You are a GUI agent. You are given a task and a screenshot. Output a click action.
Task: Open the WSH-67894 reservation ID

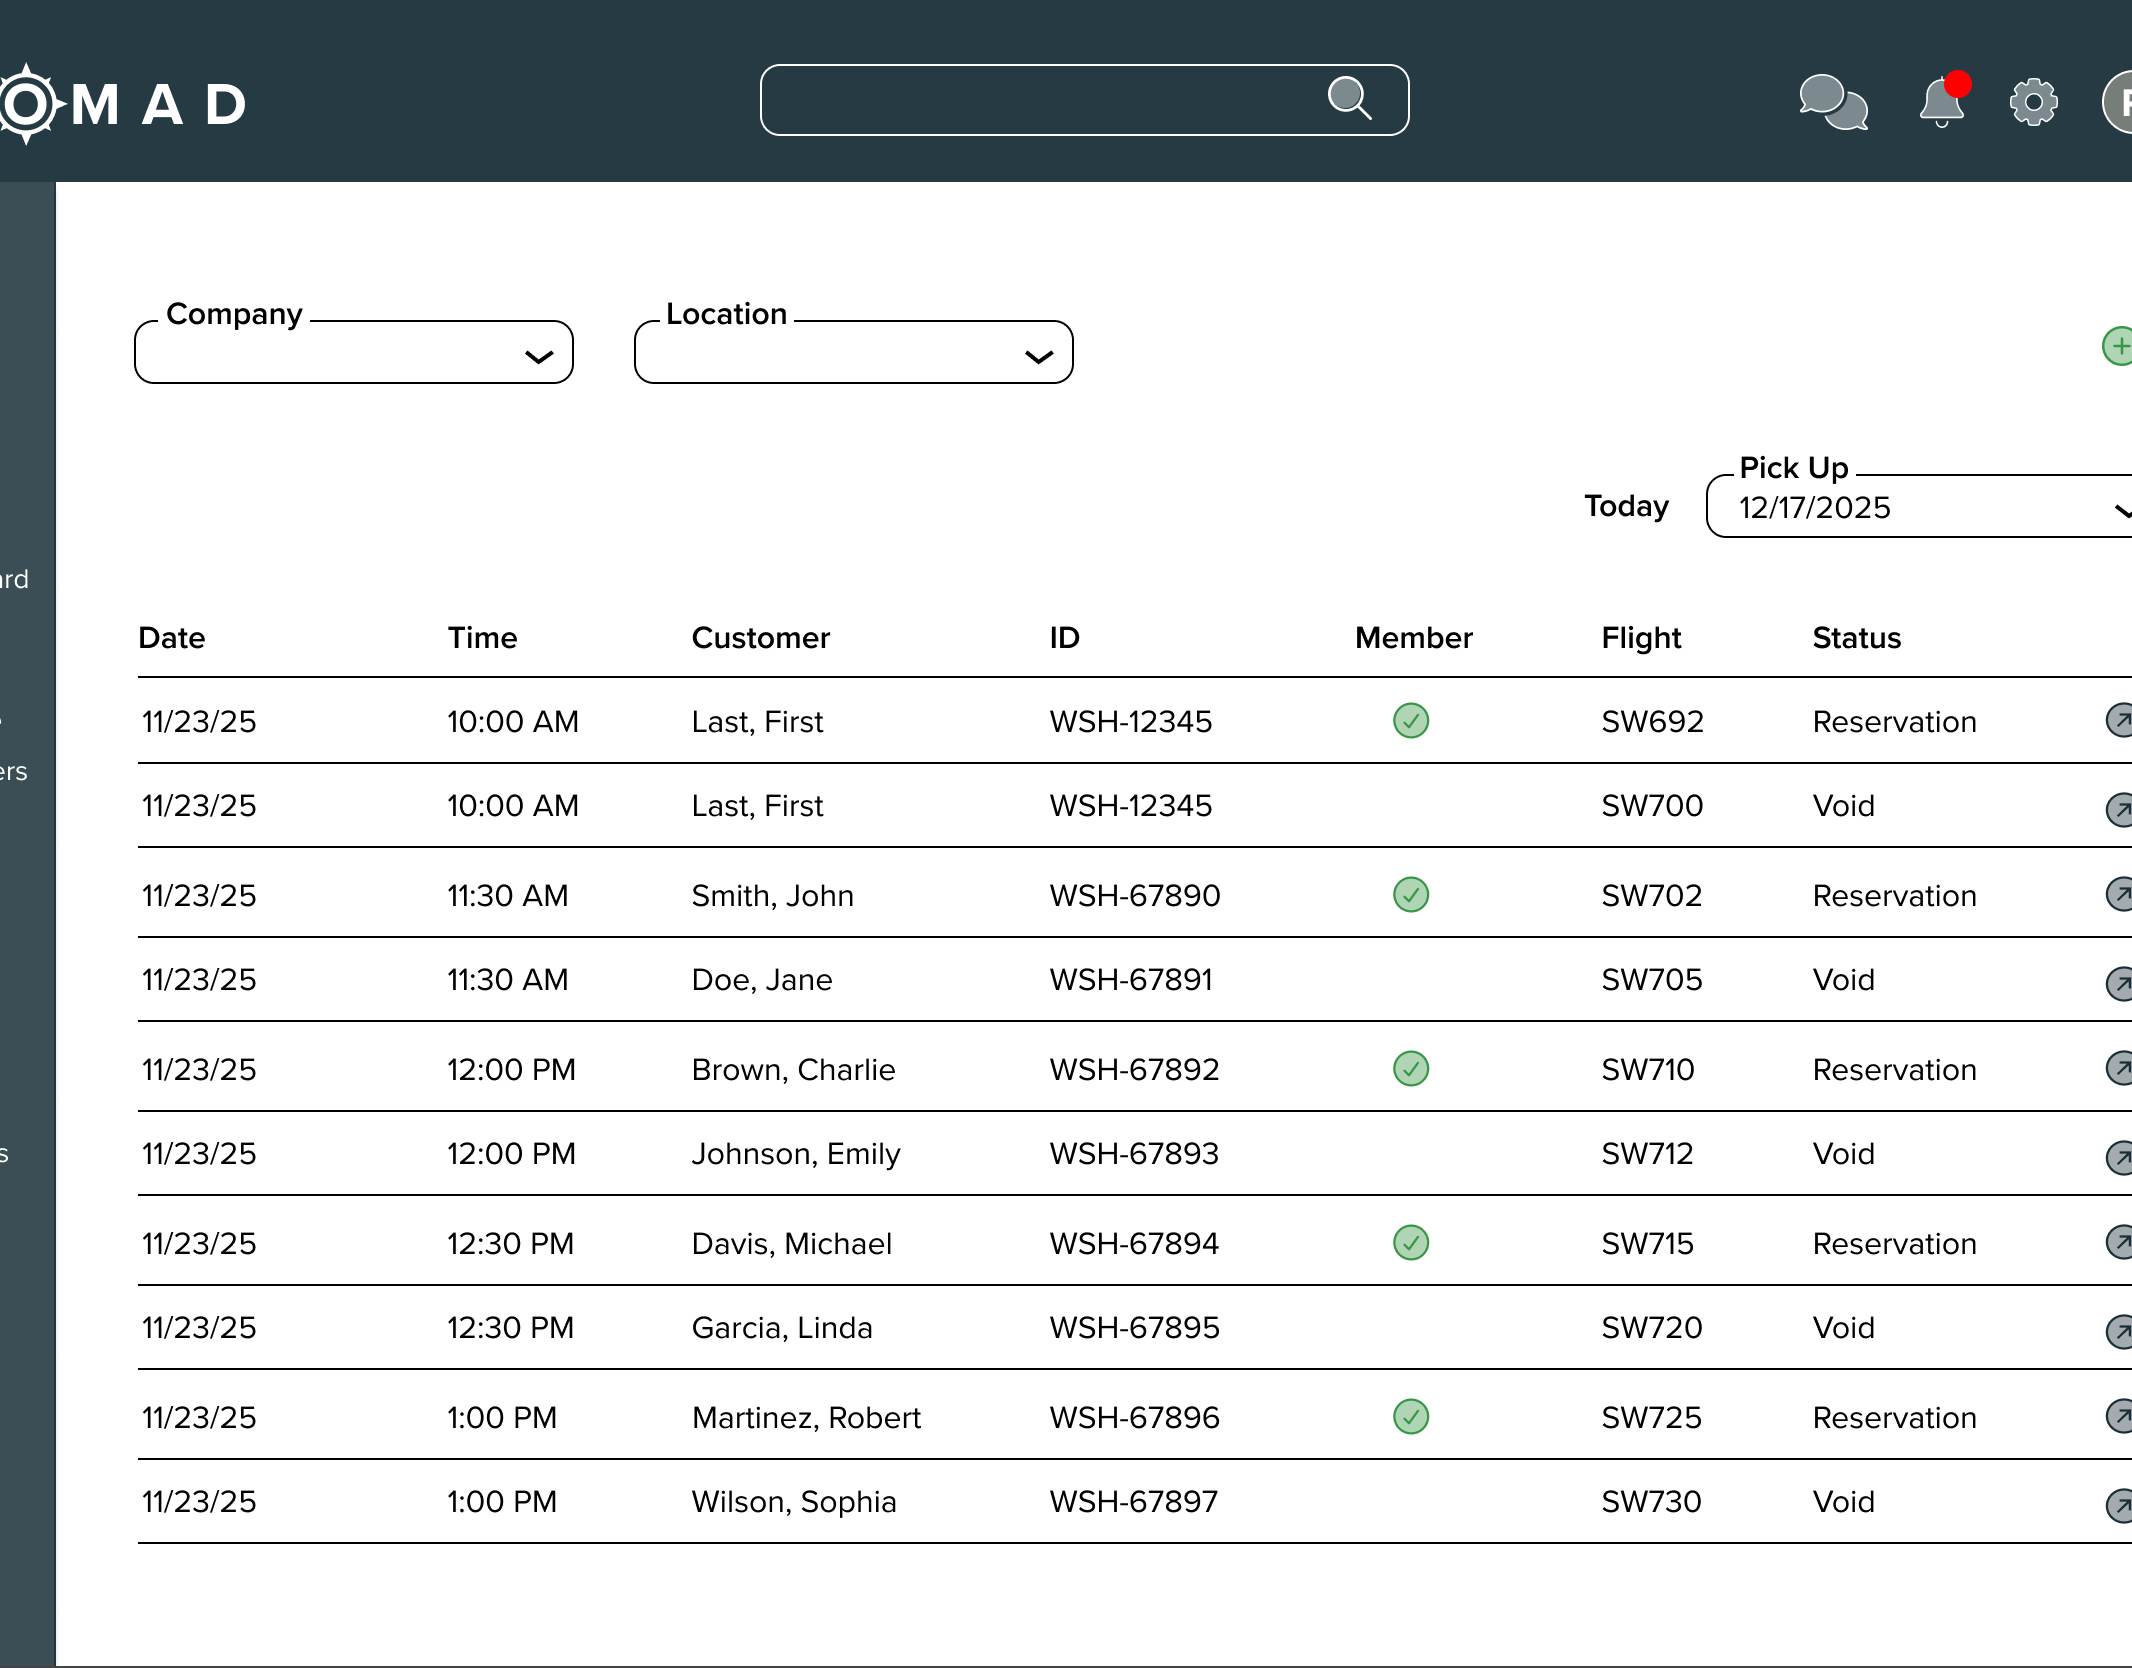1134,1243
